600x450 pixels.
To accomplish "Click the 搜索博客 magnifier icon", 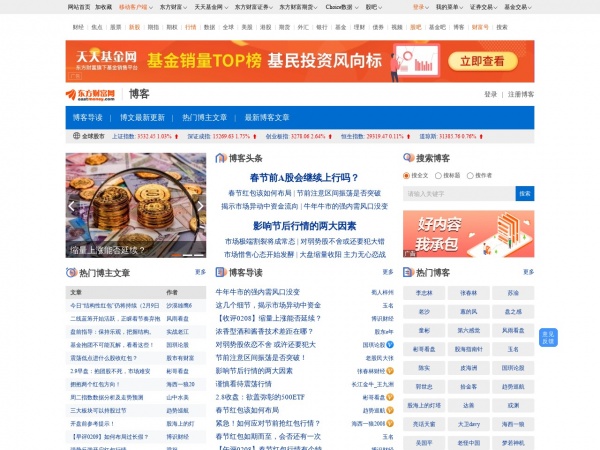I will pyautogui.click(x=409, y=158).
